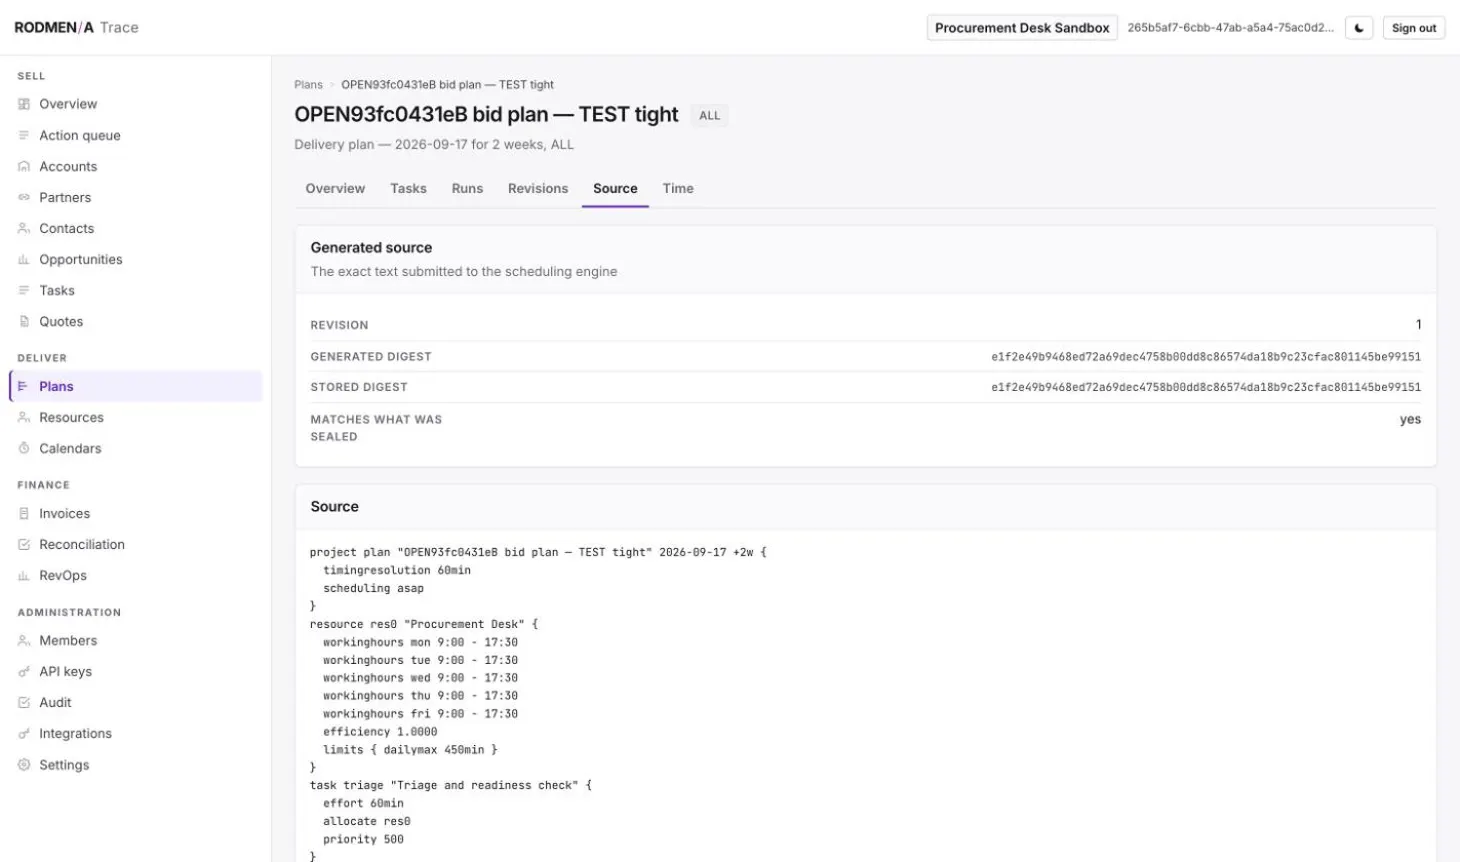Open the Procurement Desk Sandbox workspace switcher
This screenshot has height=862, width=1460.
click(x=1022, y=28)
